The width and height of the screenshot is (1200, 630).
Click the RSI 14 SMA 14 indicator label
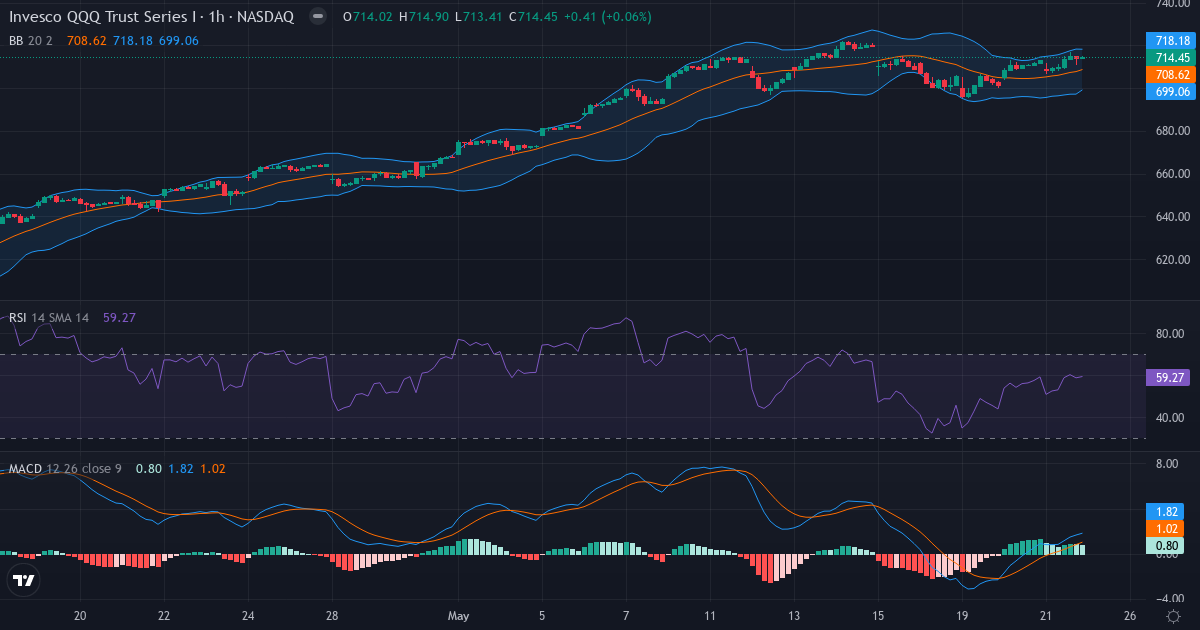click(x=50, y=318)
